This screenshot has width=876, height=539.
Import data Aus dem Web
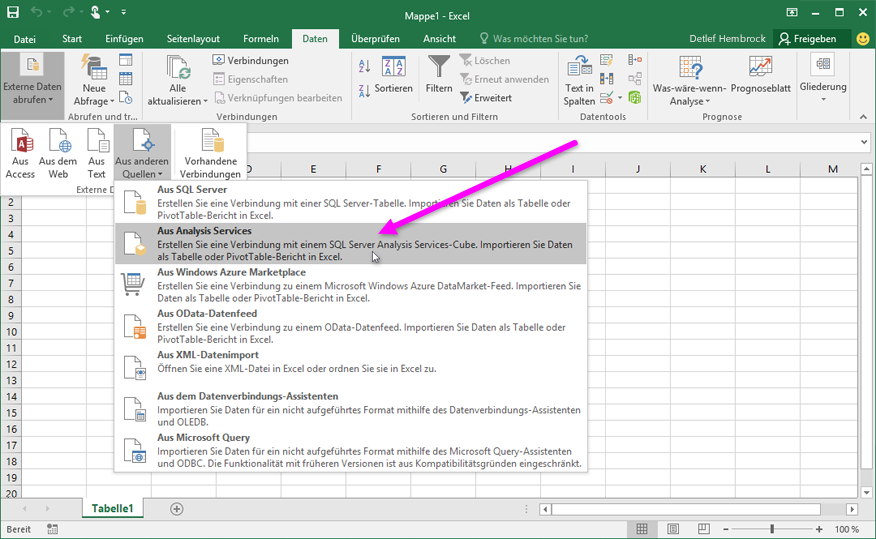pos(58,153)
